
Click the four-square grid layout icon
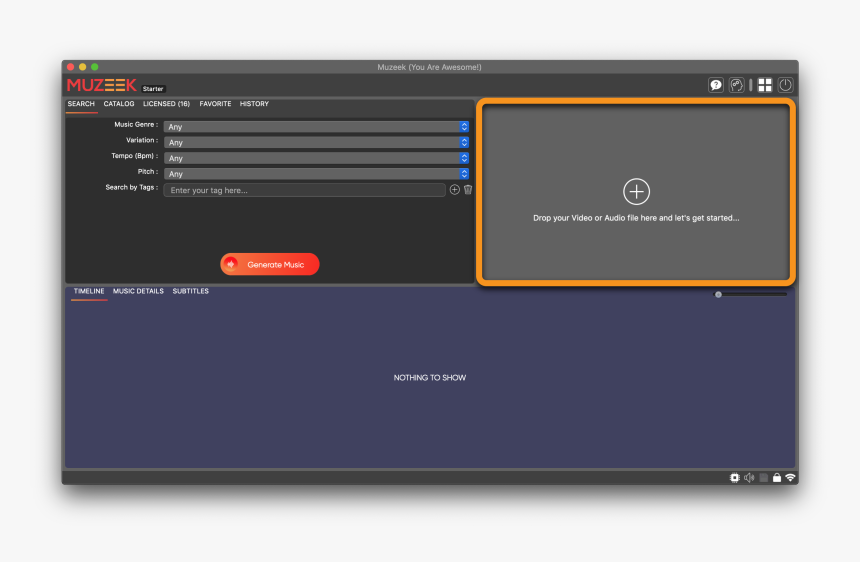click(765, 86)
